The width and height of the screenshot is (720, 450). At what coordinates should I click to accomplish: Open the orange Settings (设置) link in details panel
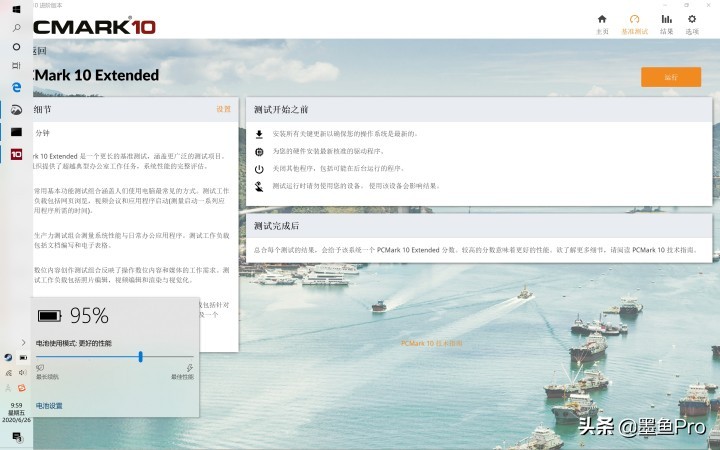pos(224,109)
